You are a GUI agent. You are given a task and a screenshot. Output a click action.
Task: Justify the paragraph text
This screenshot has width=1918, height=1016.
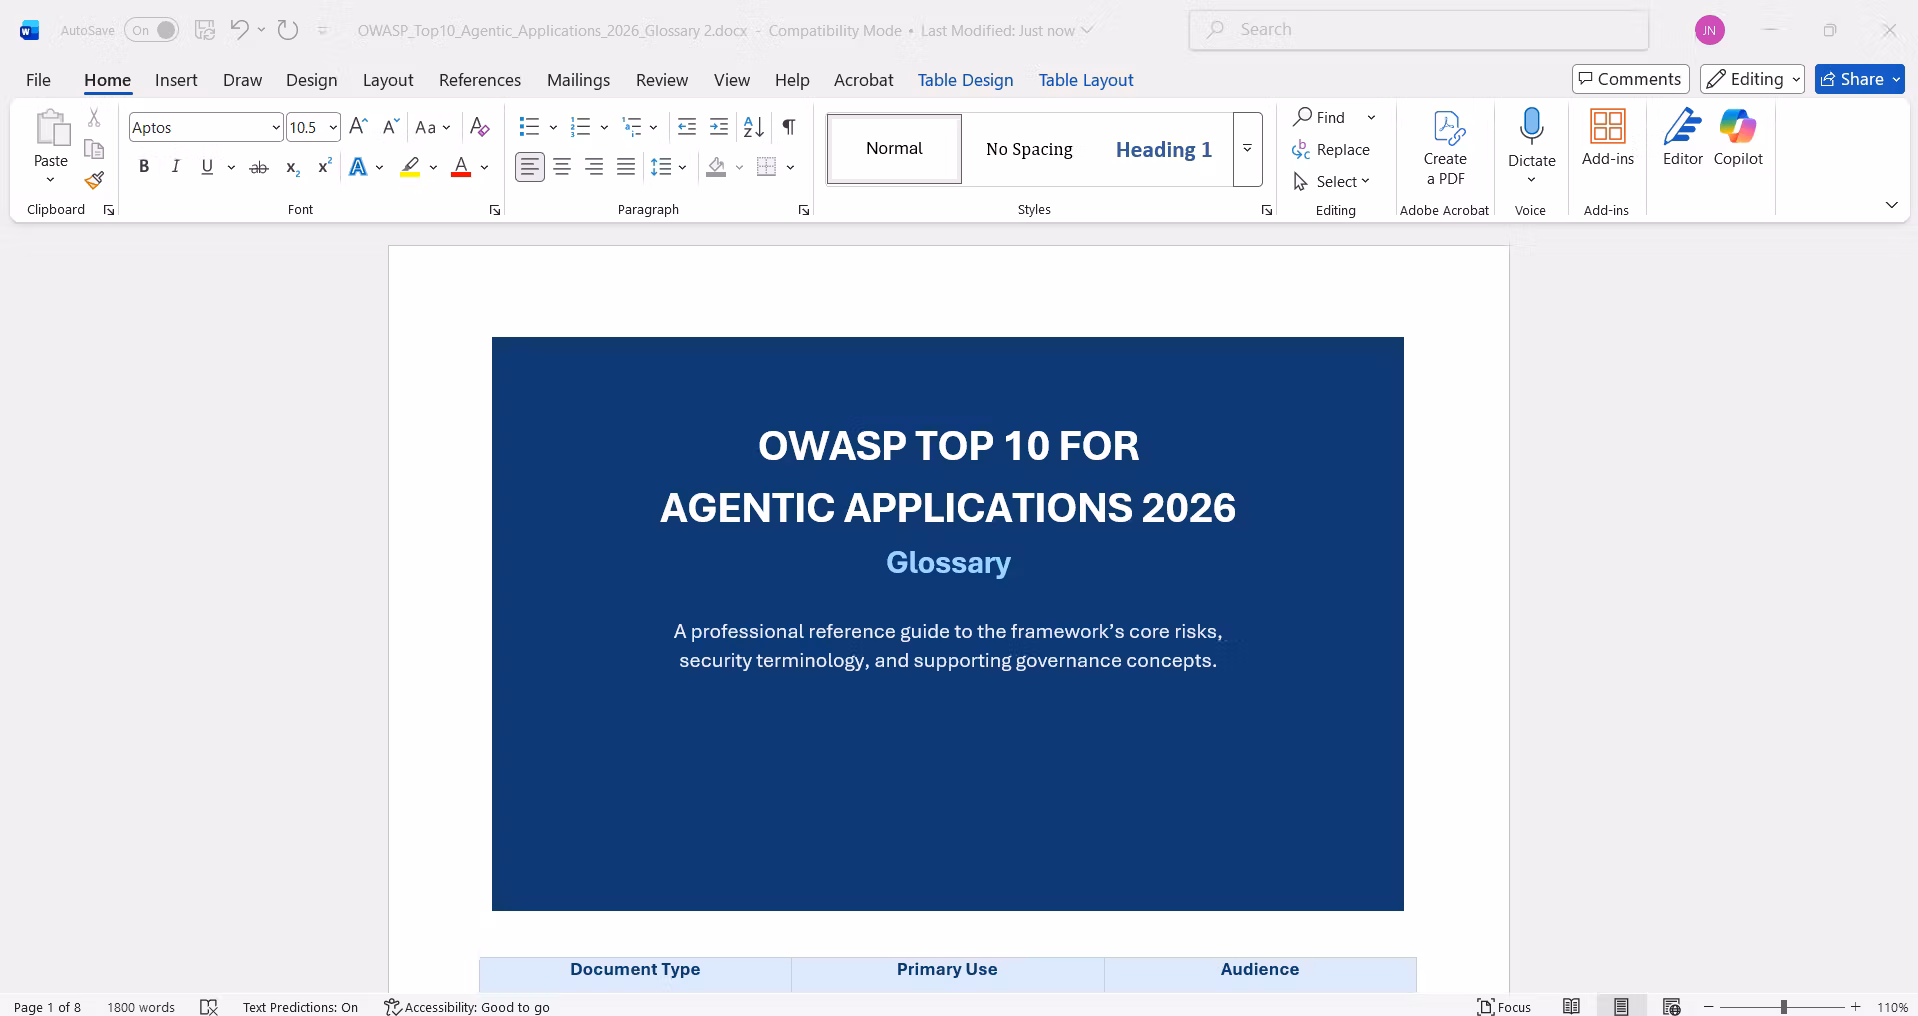click(626, 167)
